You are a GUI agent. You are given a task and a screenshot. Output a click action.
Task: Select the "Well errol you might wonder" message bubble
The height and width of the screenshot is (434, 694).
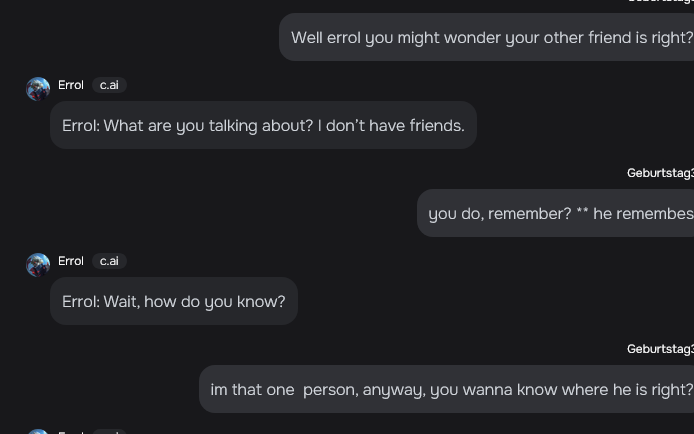click(x=486, y=37)
